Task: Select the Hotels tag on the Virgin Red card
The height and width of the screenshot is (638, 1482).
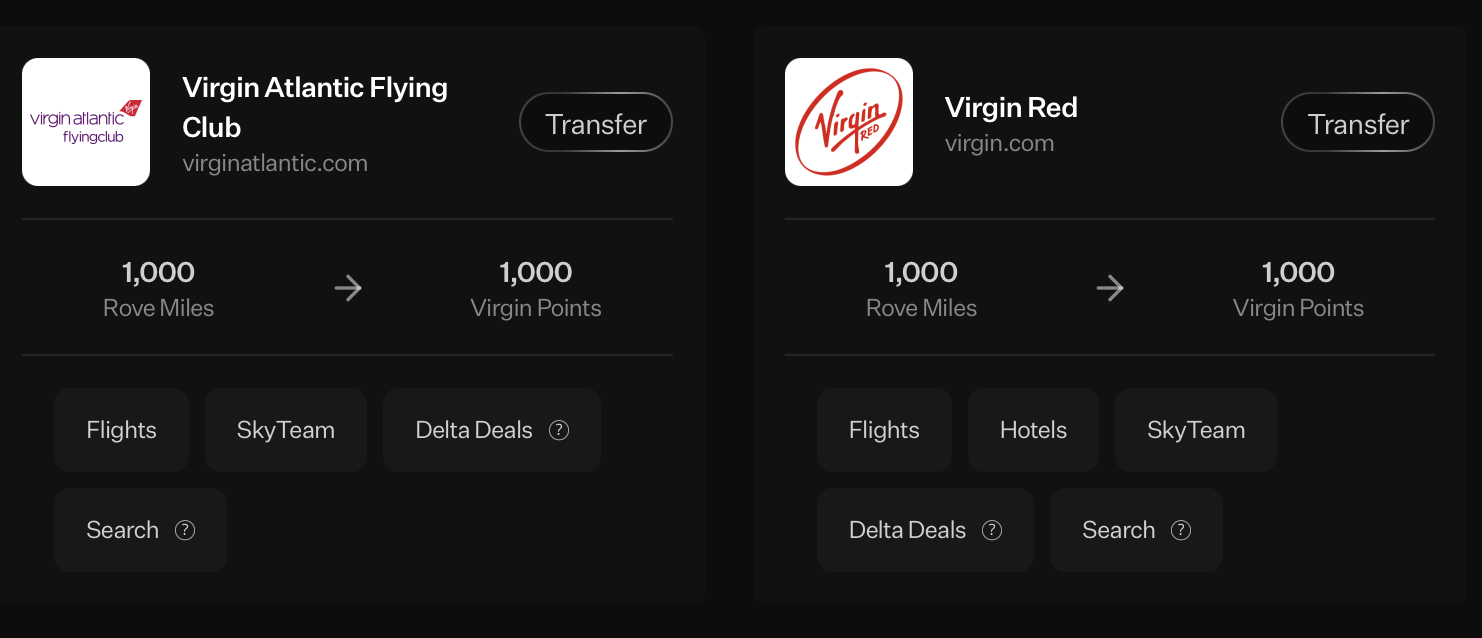Action: coord(1033,429)
